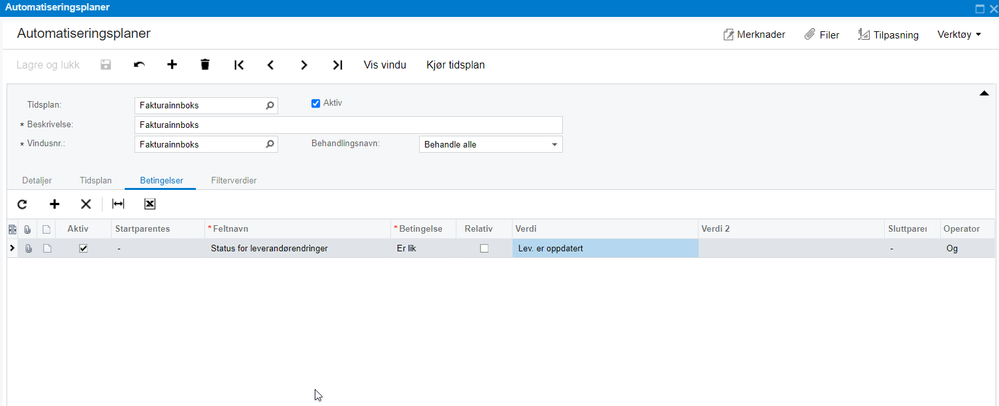
Task: Toggle Aktiv checkbox in condition row
Action: pyautogui.click(x=83, y=249)
